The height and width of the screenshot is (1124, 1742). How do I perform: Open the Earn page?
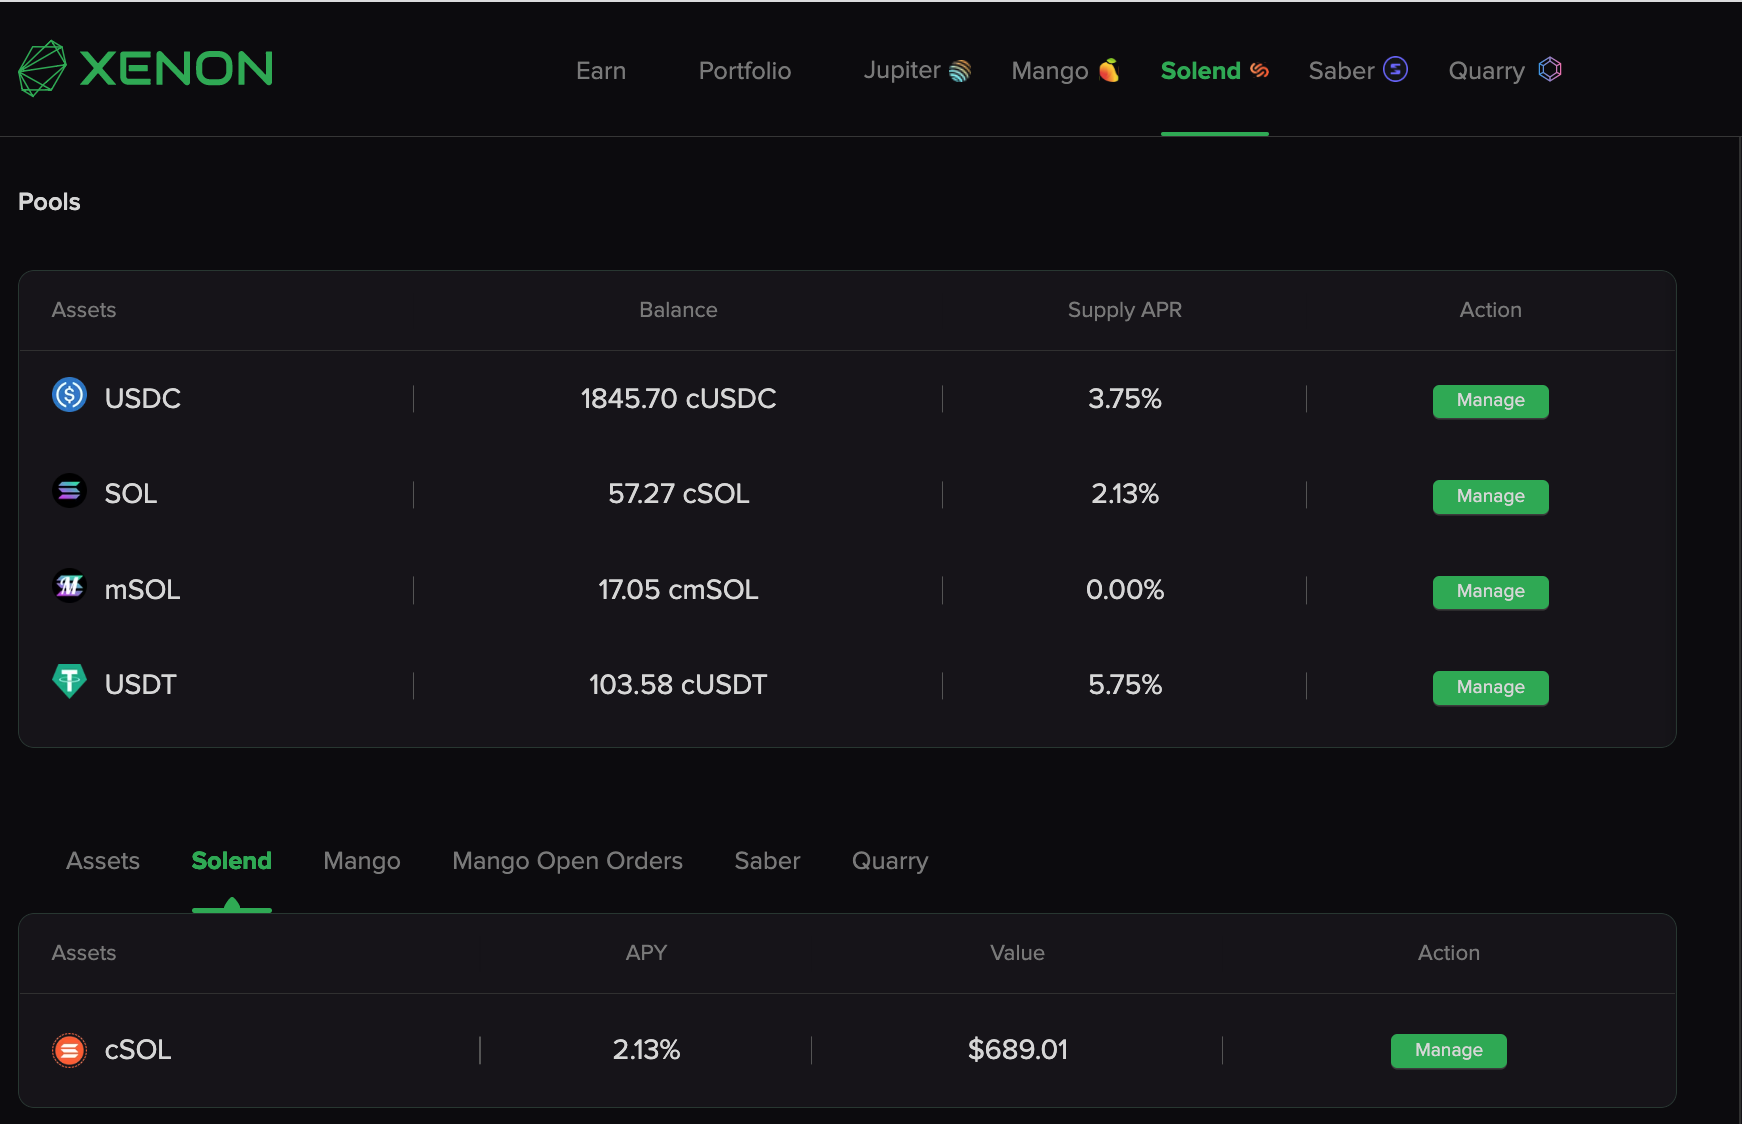(x=601, y=71)
